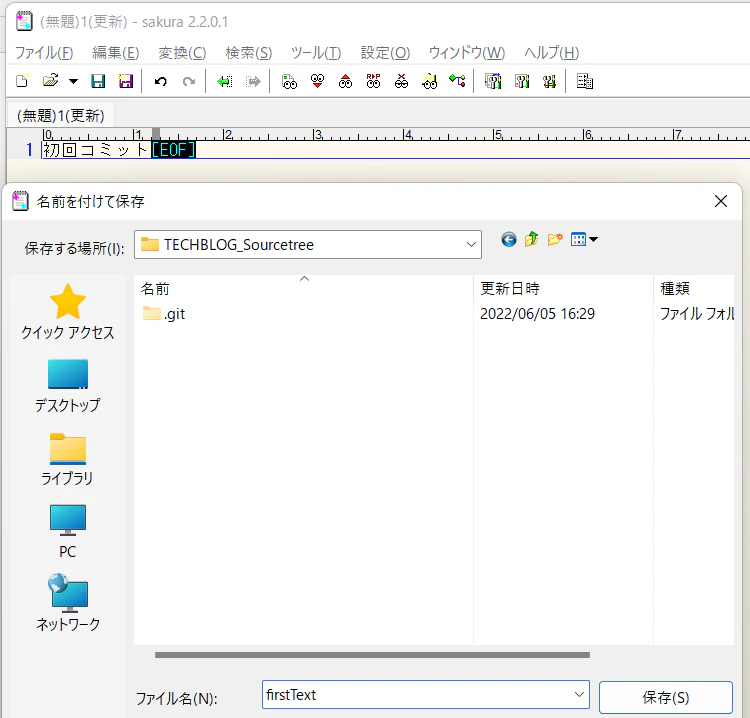Select the .git folder

point(164,314)
